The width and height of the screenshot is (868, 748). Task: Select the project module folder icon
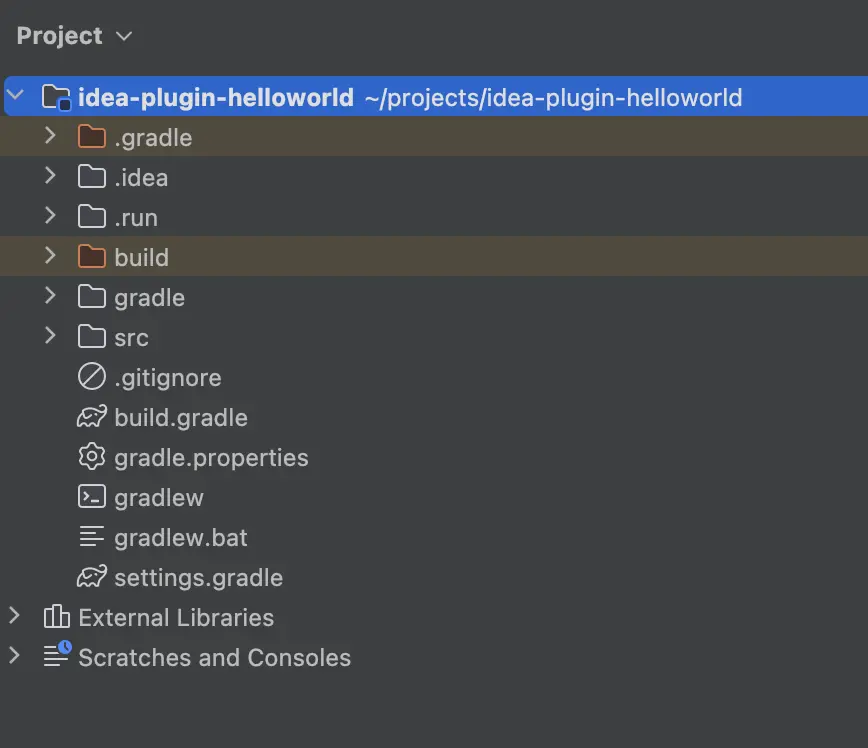coord(56,97)
